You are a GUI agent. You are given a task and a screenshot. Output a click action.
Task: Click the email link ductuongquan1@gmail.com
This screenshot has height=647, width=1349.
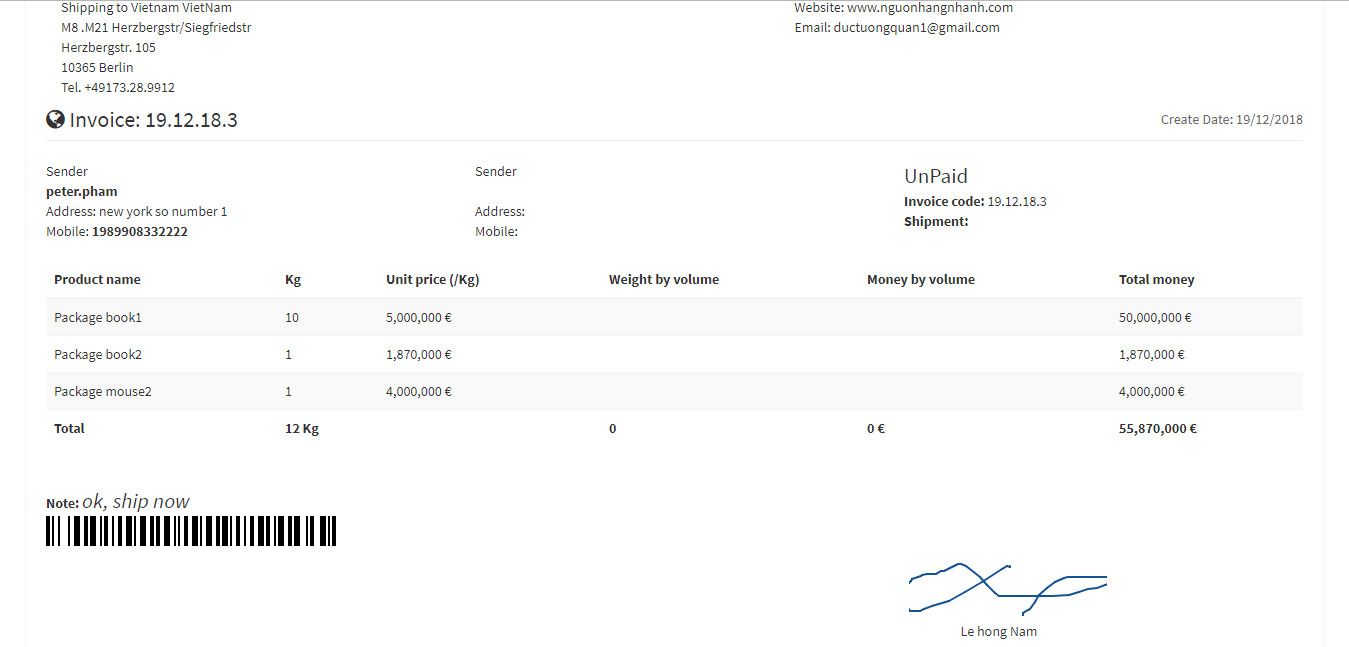(x=916, y=27)
